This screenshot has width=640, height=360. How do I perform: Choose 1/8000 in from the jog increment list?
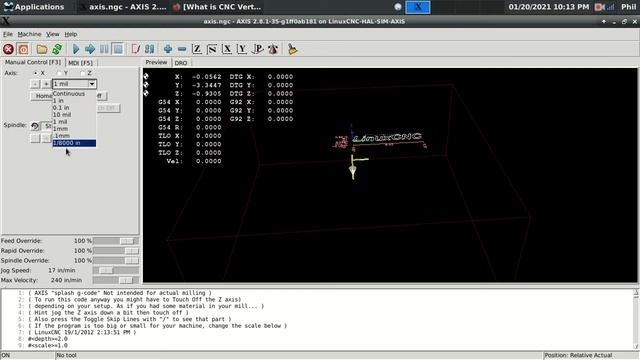tap(74, 143)
